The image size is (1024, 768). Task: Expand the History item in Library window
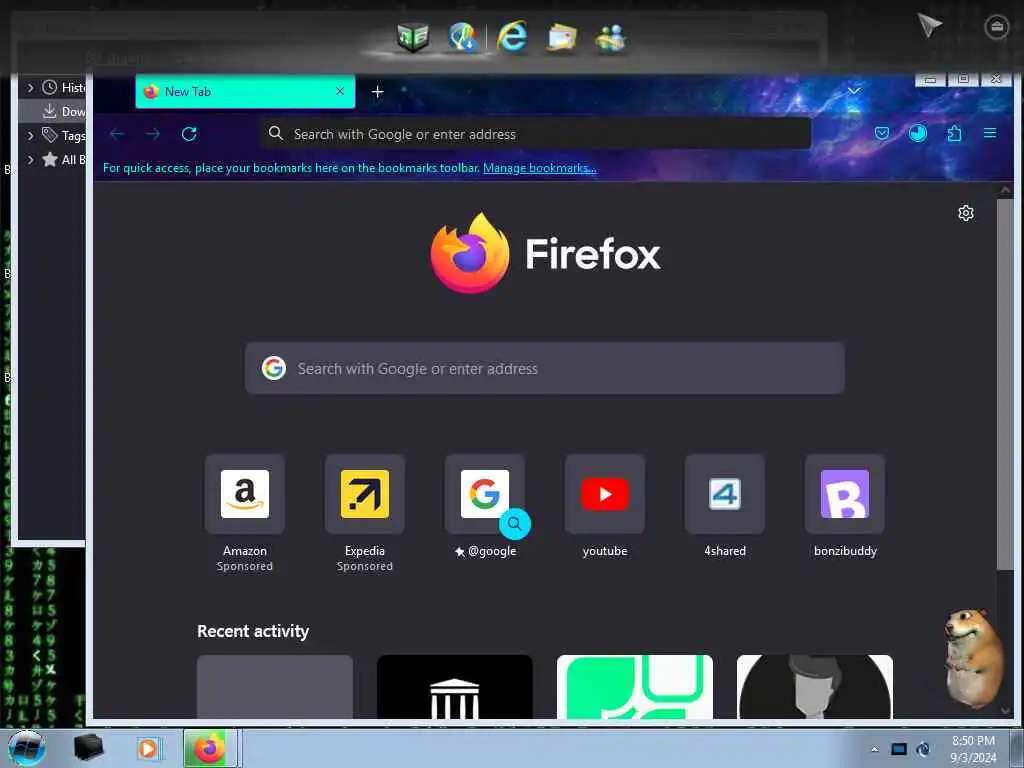pyautogui.click(x=30, y=87)
